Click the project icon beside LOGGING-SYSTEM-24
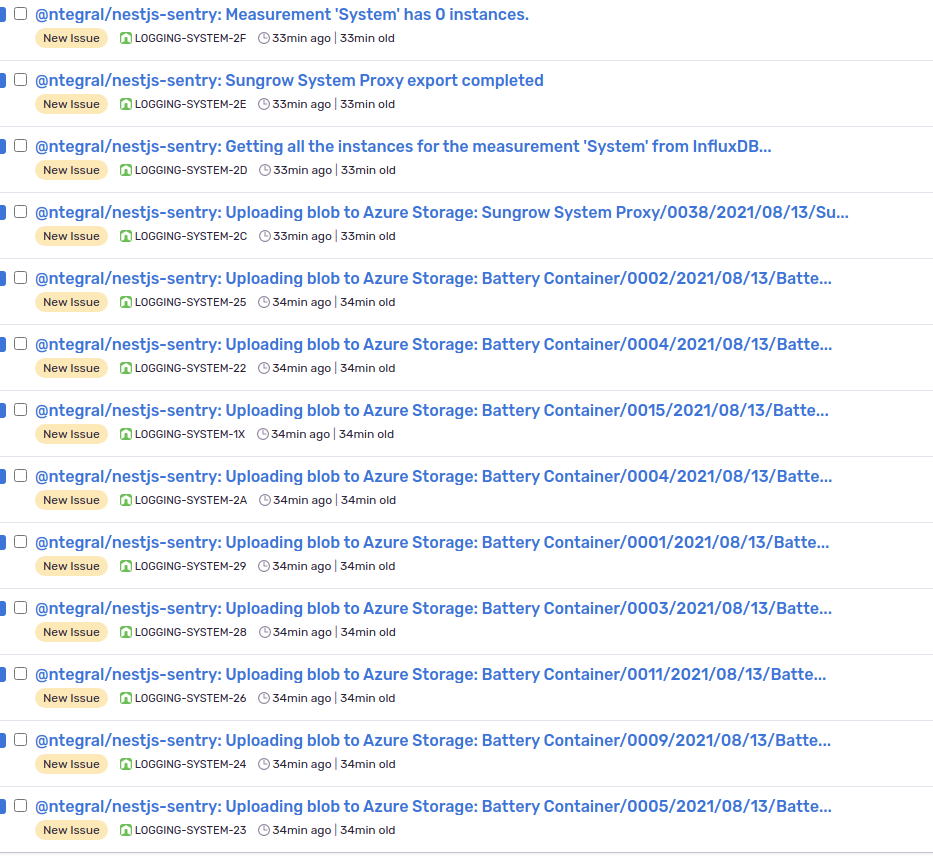 coord(126,765)
